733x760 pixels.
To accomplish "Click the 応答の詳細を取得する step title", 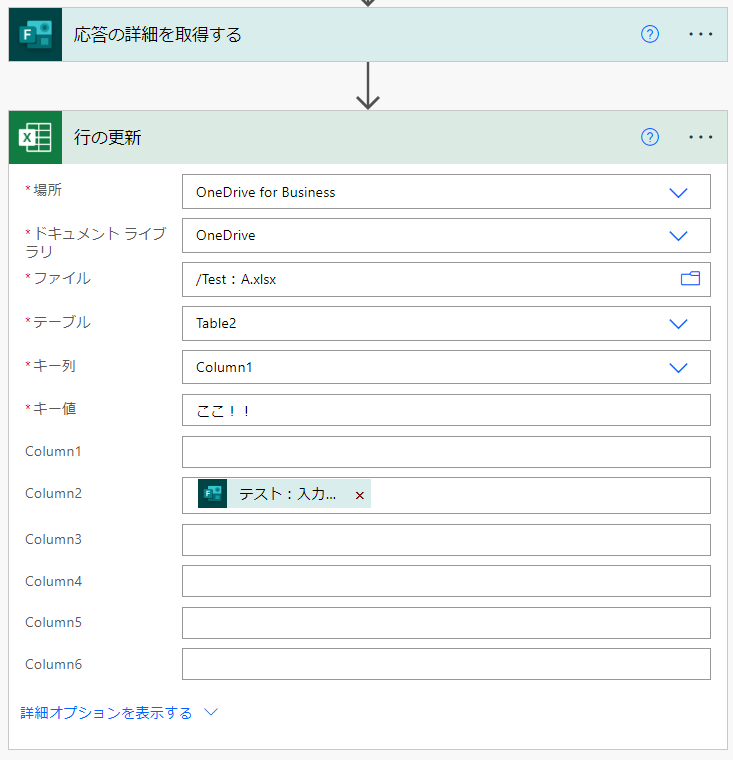I will click(x=158, y=35).
